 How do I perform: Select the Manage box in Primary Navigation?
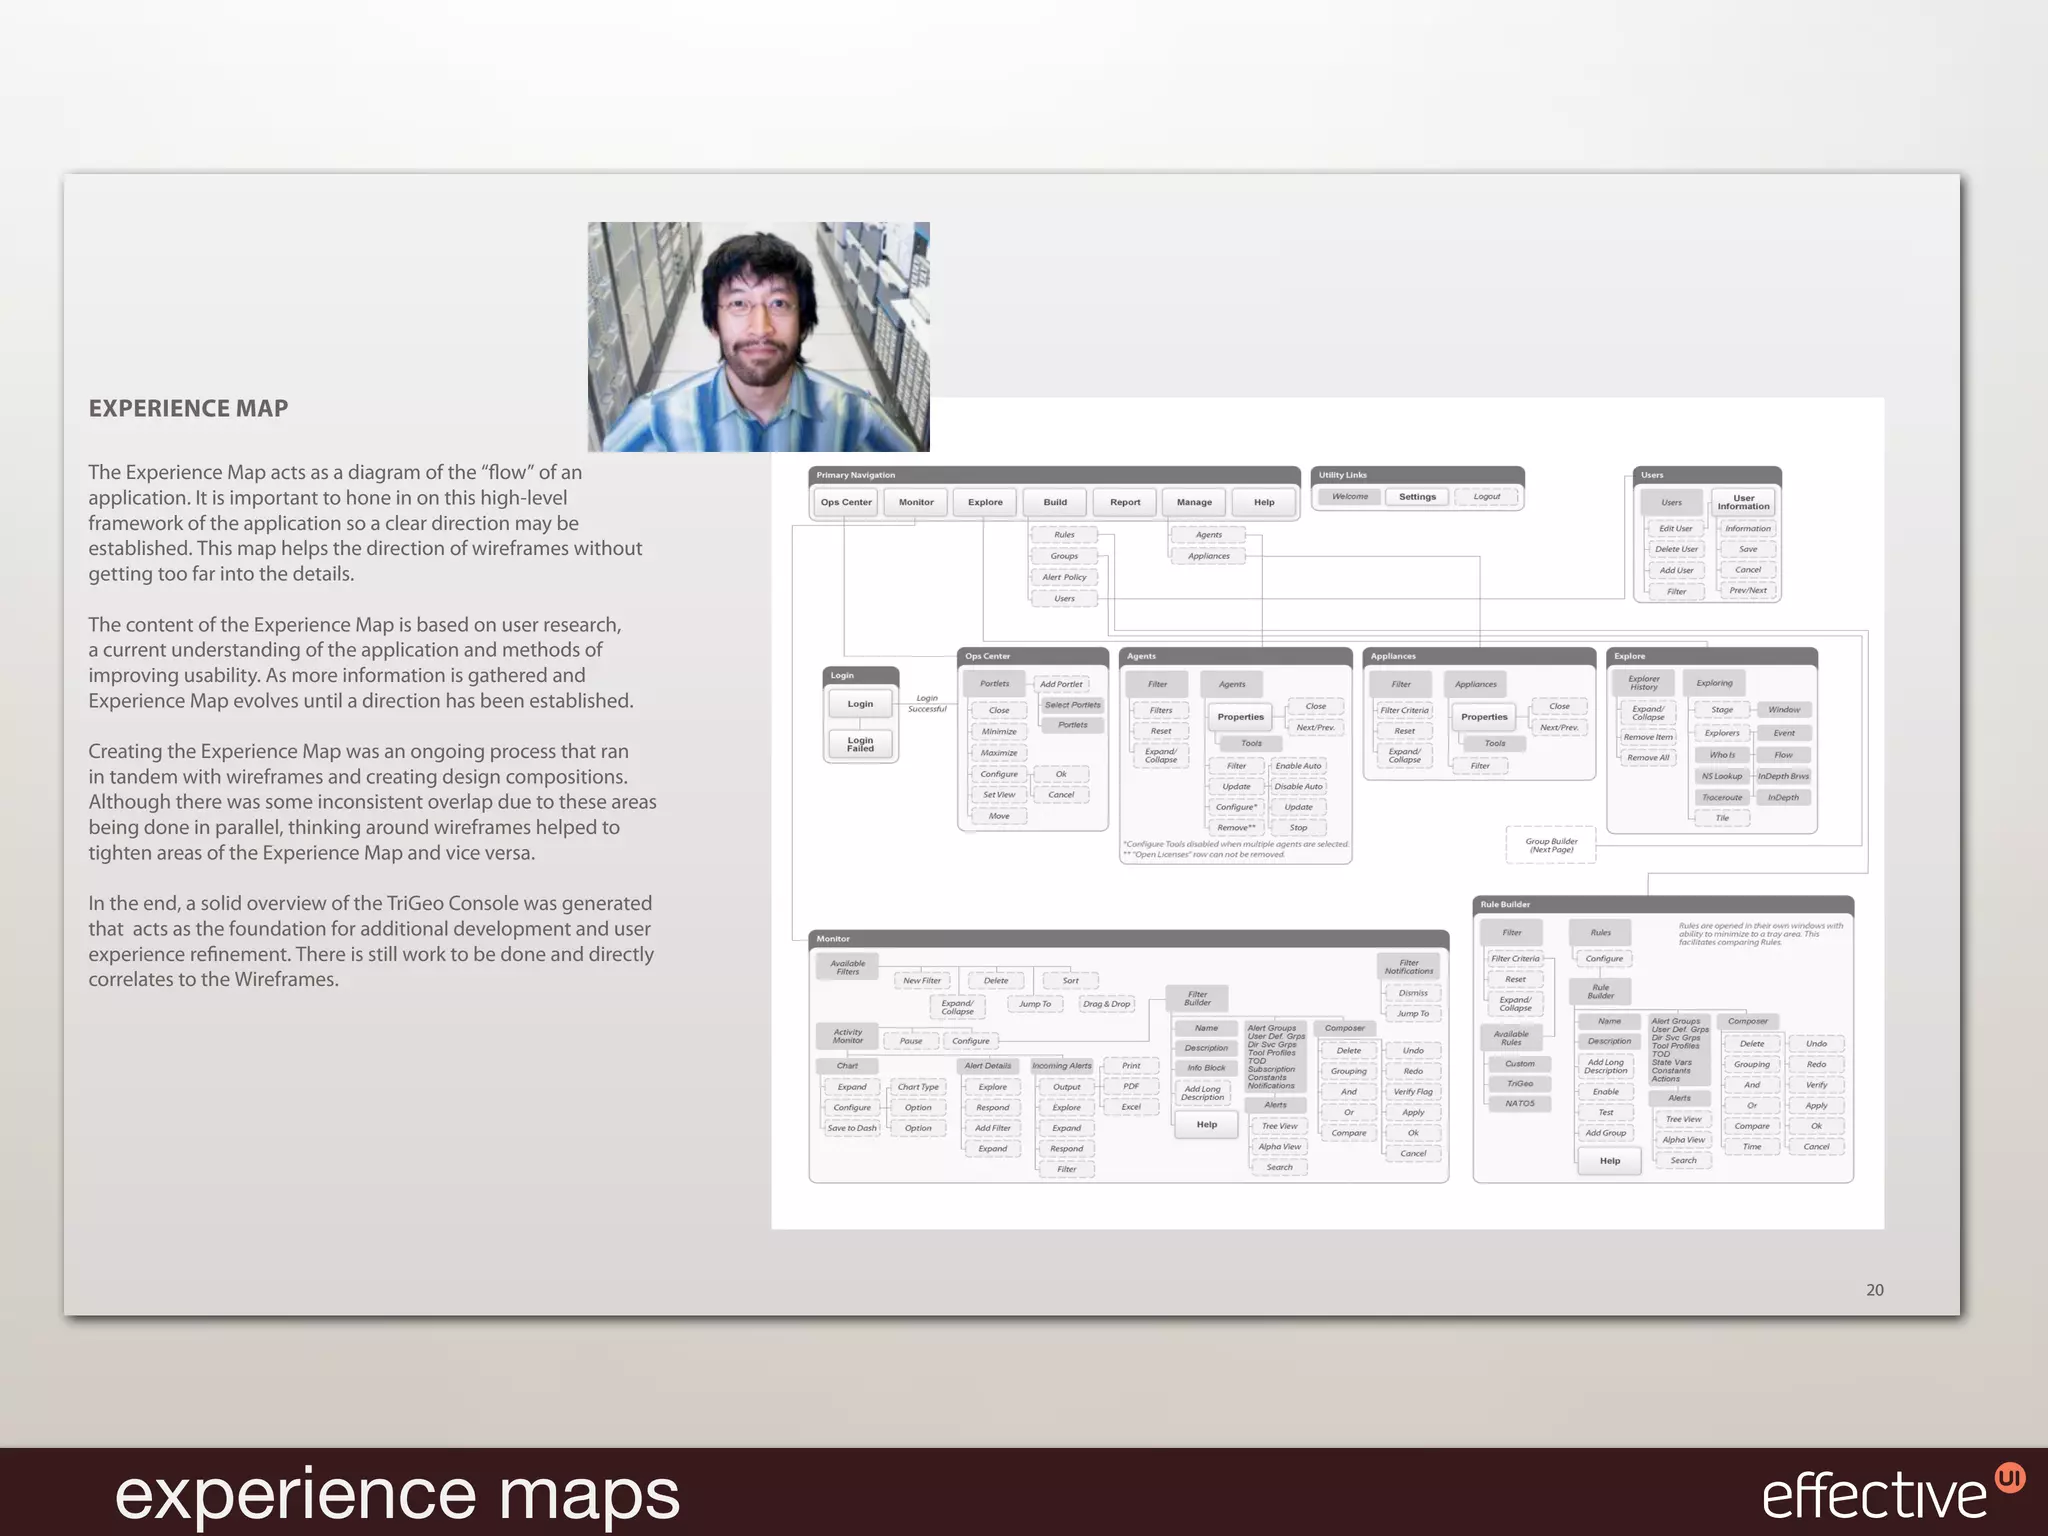(1194, 502)
